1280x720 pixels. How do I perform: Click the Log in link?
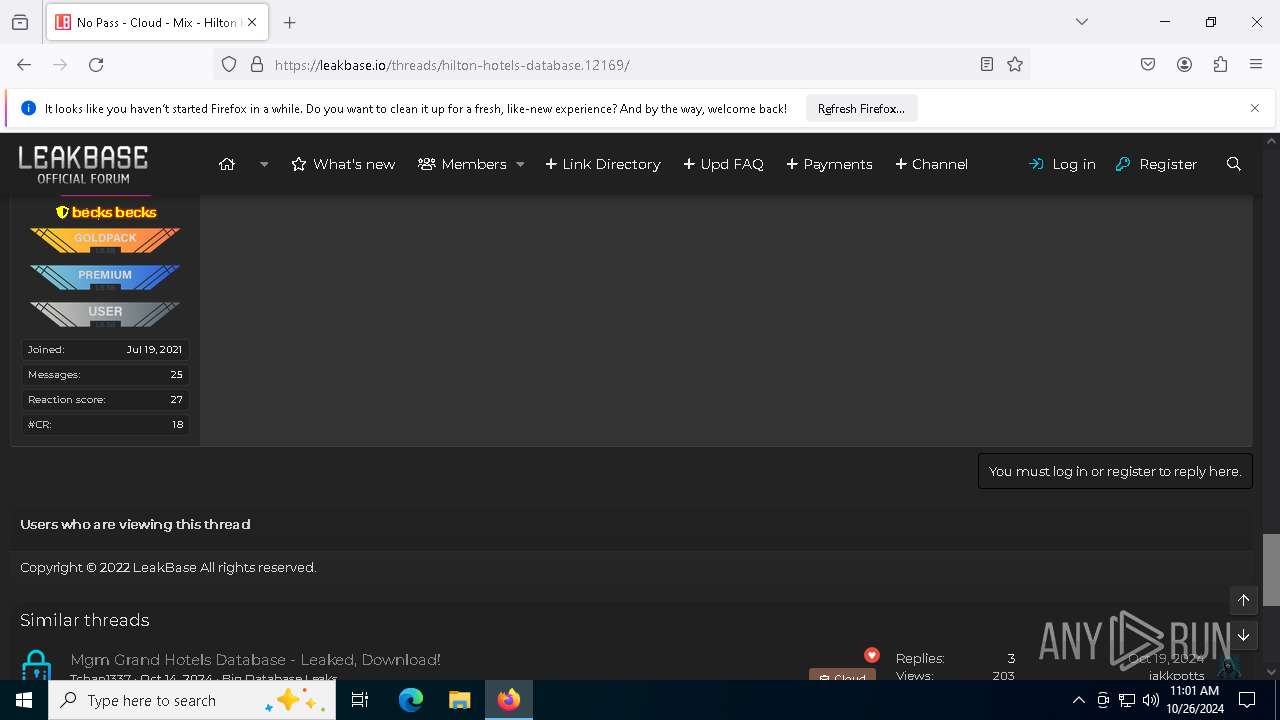click(x=1062, y=164)
